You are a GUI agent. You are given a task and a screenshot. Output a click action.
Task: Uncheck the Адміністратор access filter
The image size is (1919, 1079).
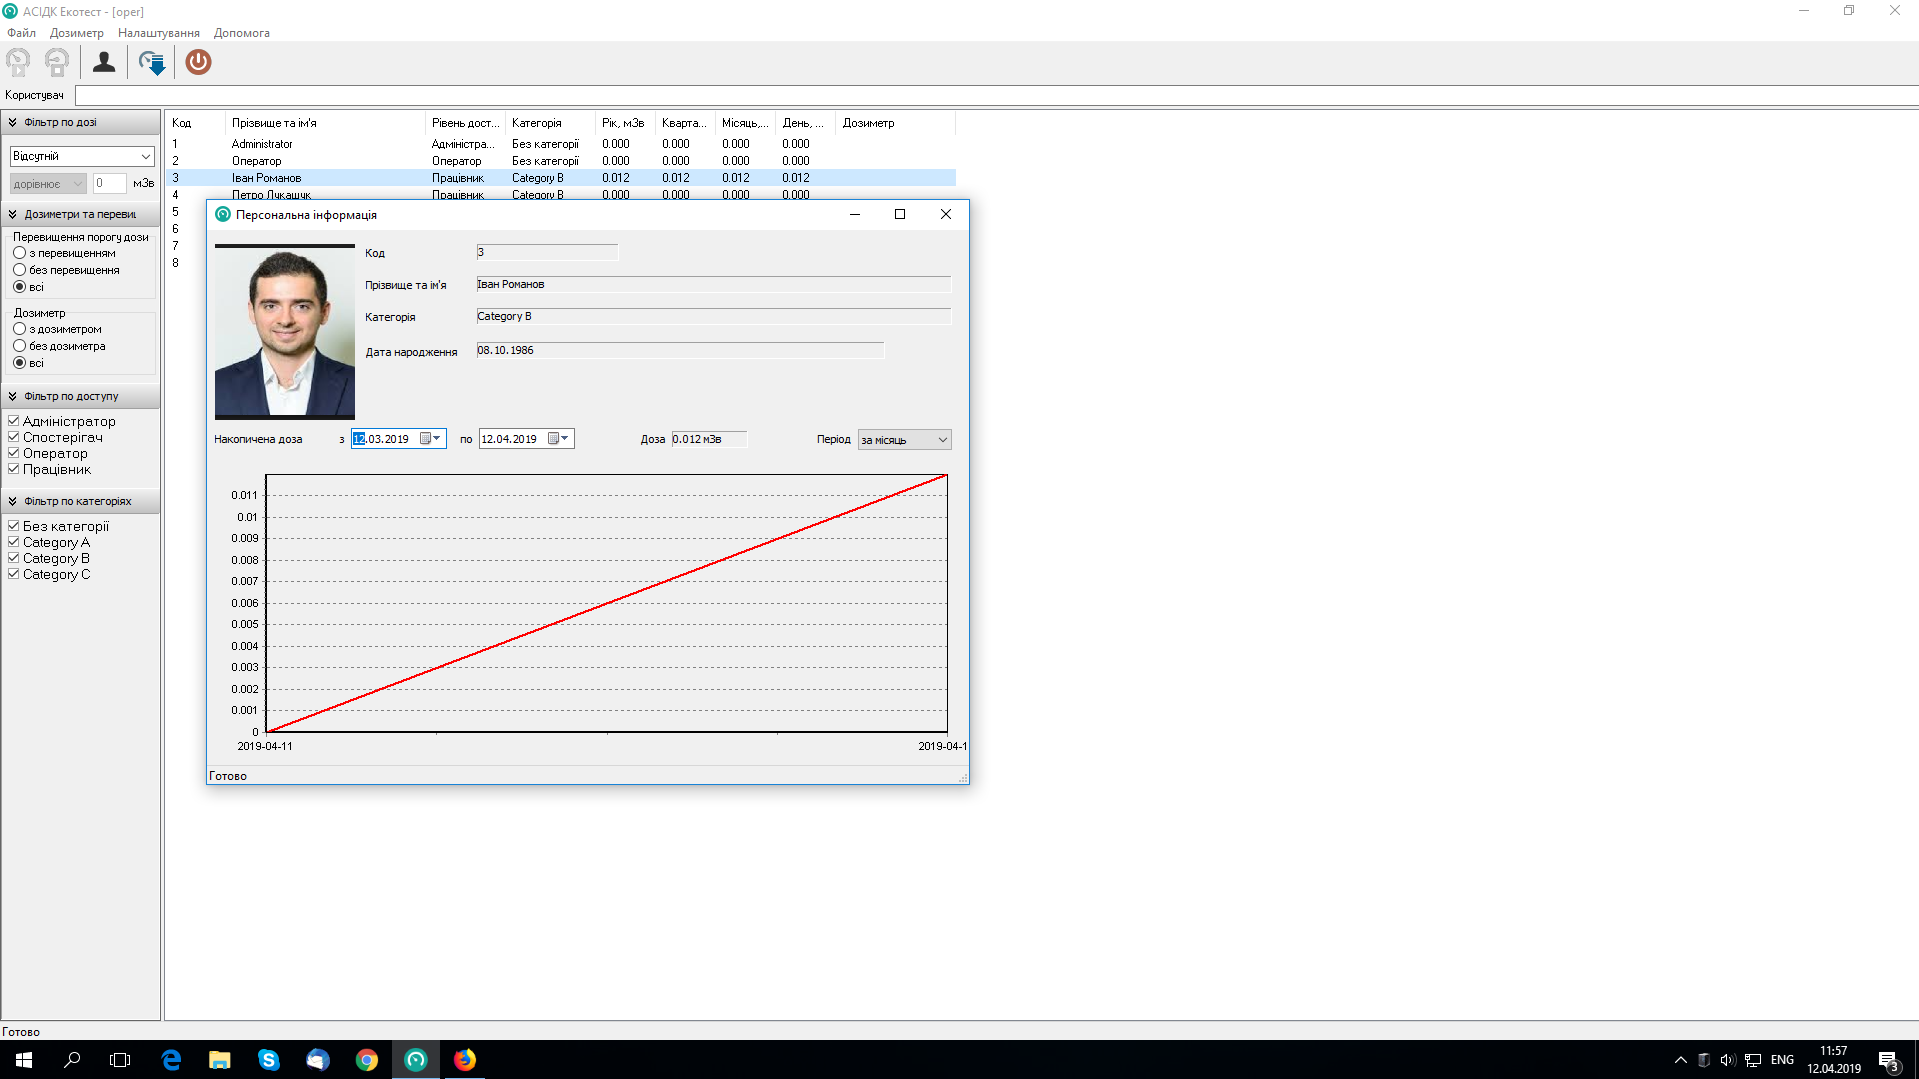coord(14,421)
